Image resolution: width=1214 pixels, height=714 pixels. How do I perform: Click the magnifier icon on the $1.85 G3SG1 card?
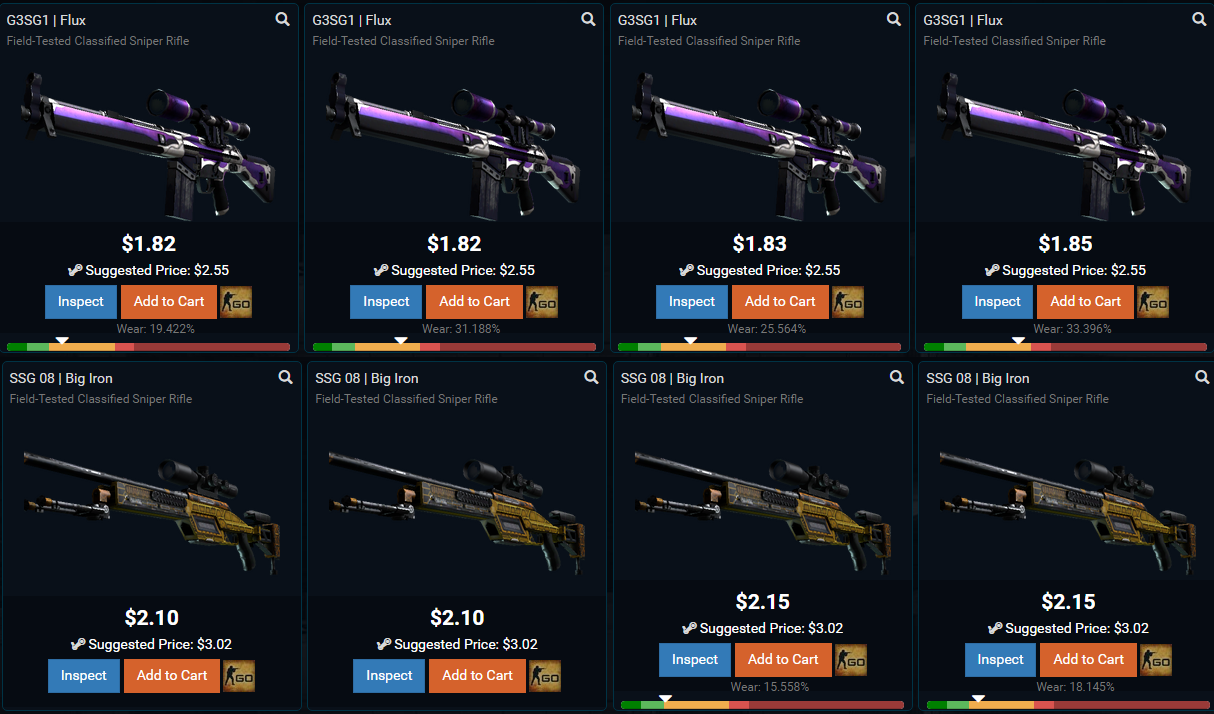point(1200,19)
